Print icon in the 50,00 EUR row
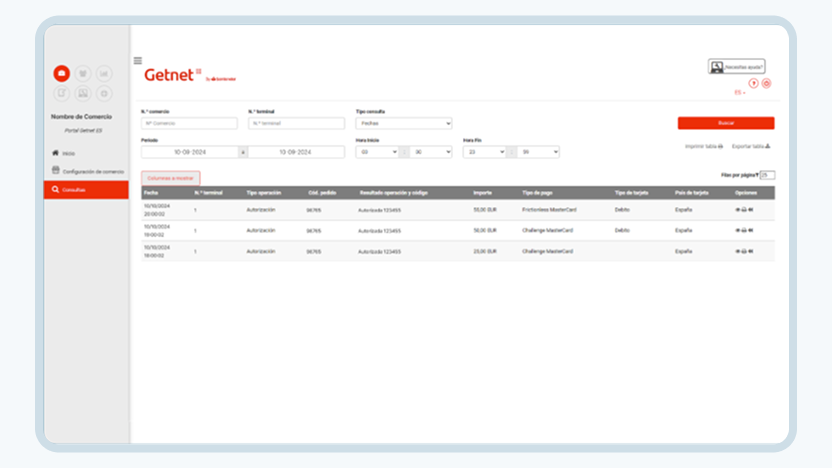Image resolution: width=832 pixels, height=468 pixels. coord(744,230)
